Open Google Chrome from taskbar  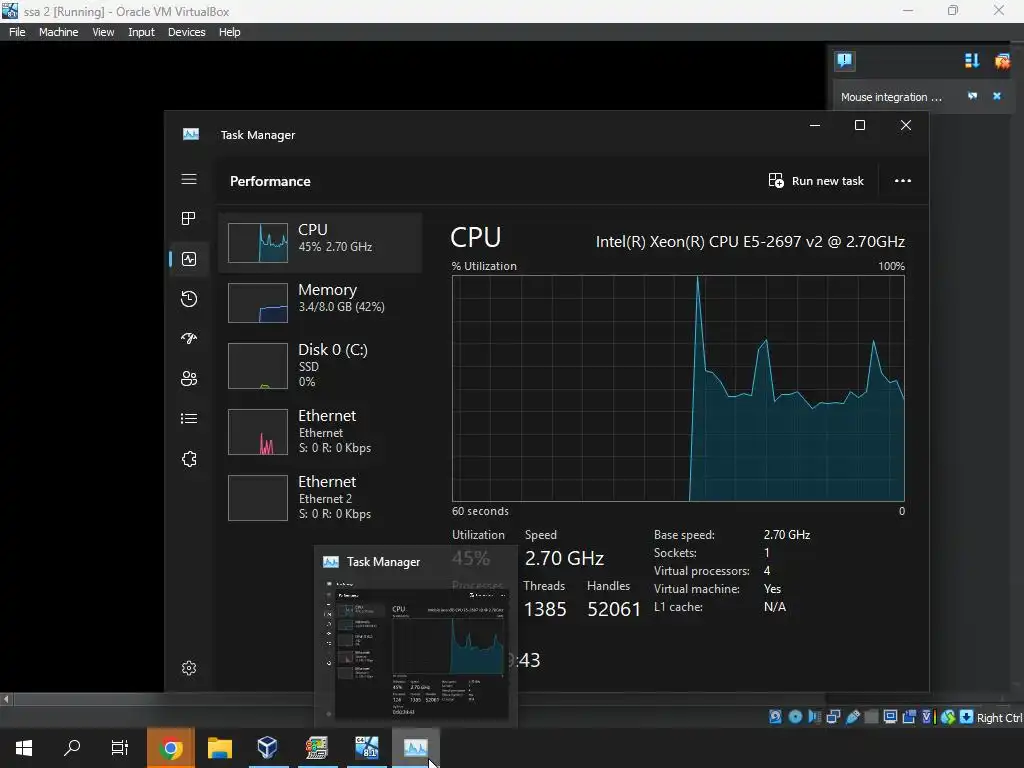point(170,748)
